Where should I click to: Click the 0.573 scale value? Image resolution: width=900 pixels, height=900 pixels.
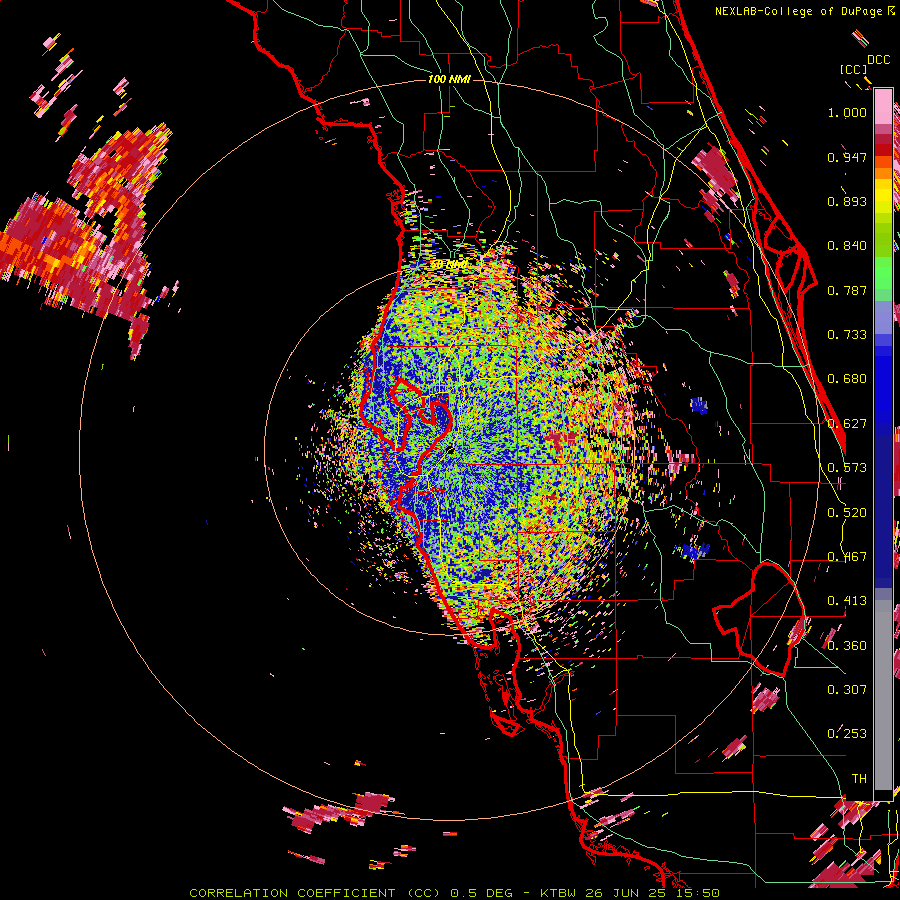tap(847, 468)
